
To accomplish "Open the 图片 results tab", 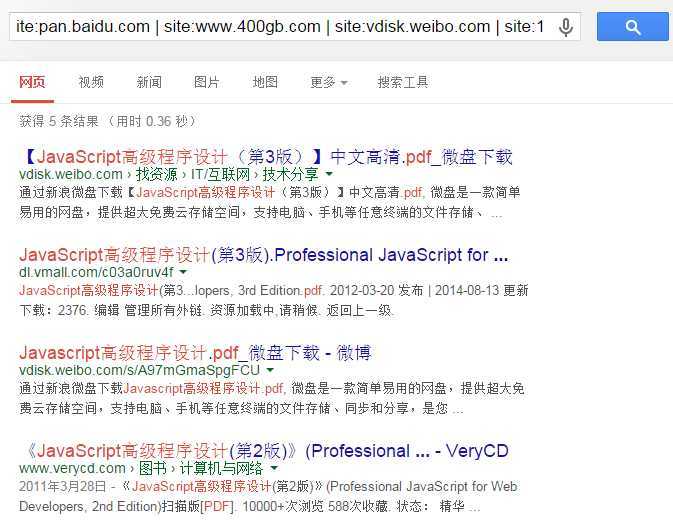I will [x=206, y=82].
